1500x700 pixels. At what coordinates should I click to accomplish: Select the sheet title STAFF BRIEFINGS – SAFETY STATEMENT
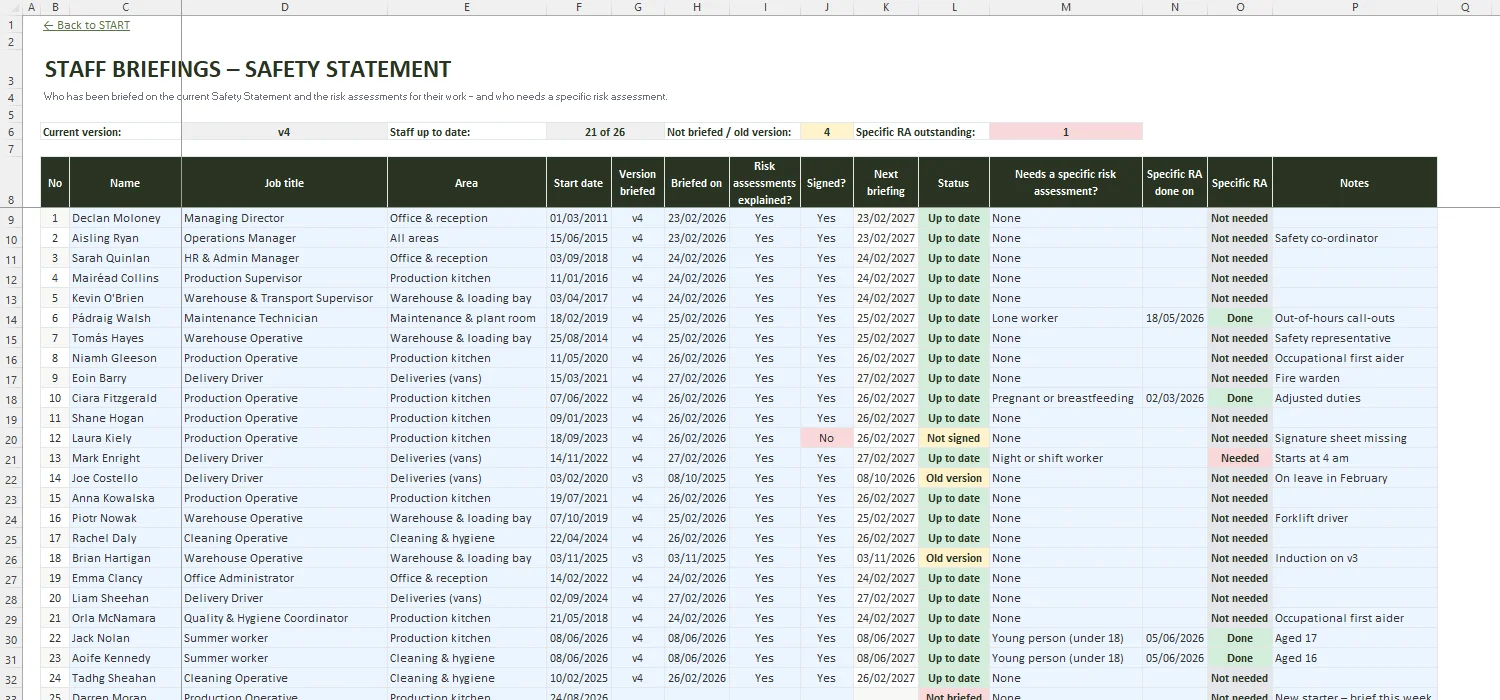[248, 70]
